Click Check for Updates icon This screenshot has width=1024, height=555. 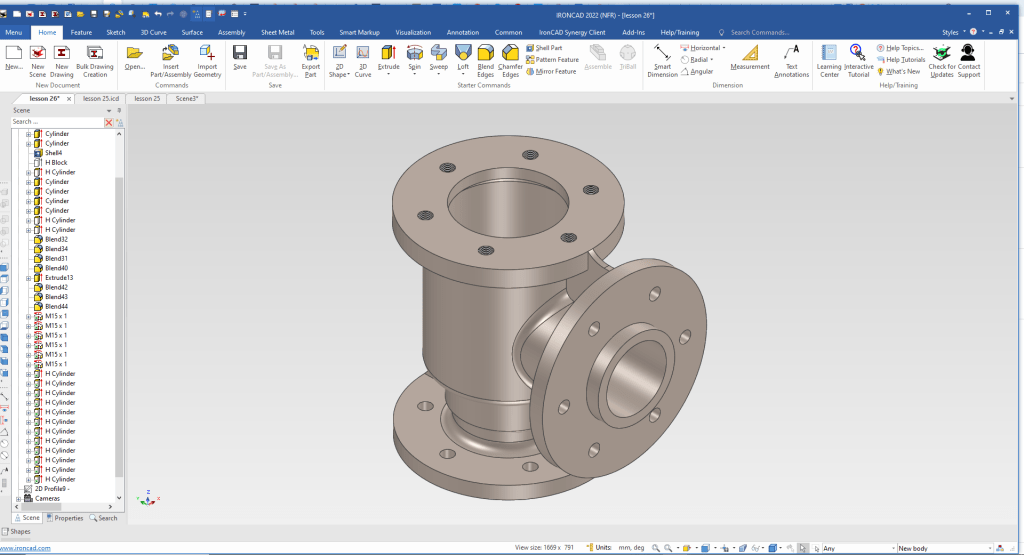941,52
